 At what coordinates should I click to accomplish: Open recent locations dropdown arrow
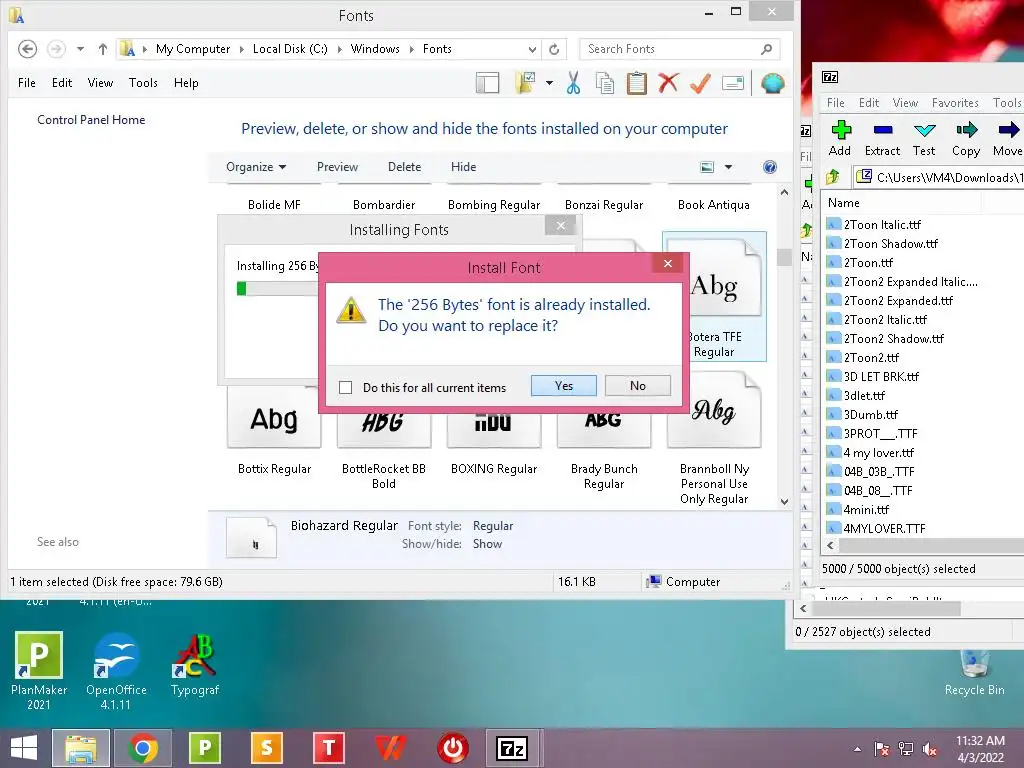[80, 49]
